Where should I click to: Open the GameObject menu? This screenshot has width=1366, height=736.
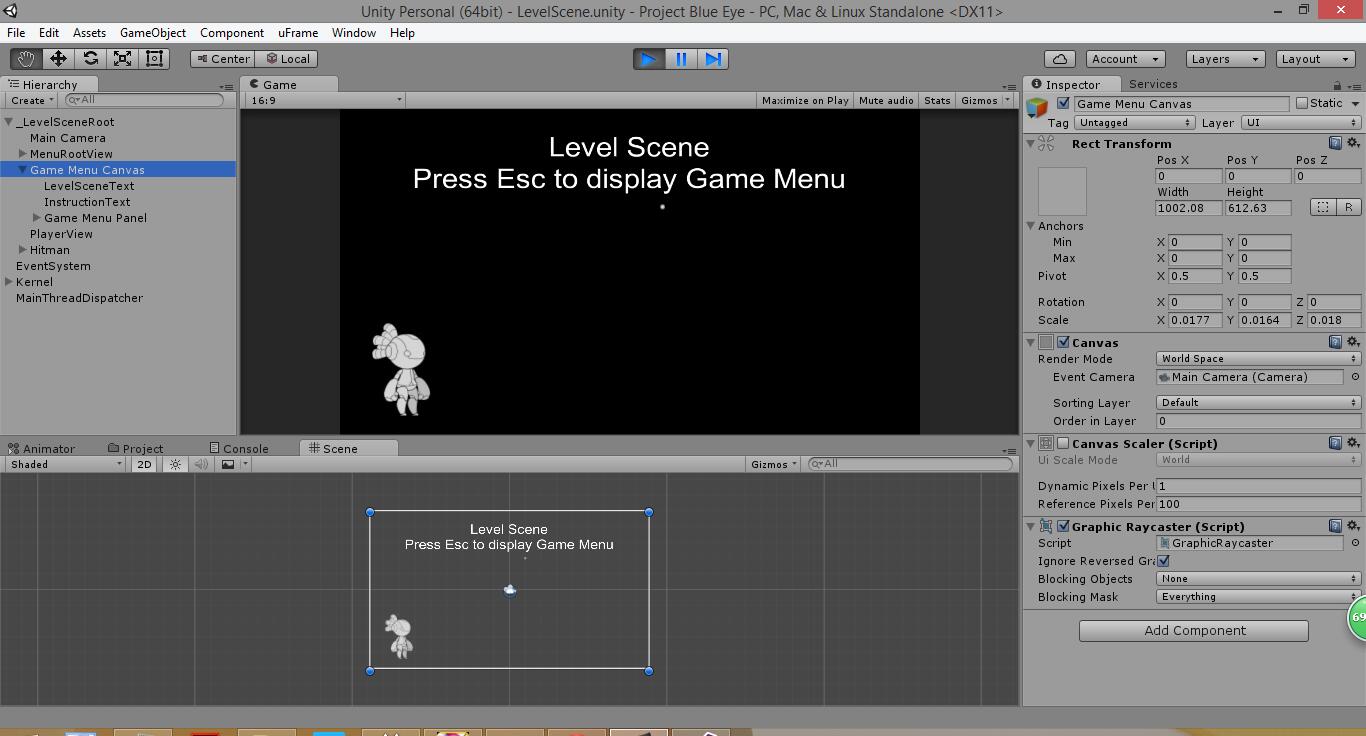pos(152,33)
